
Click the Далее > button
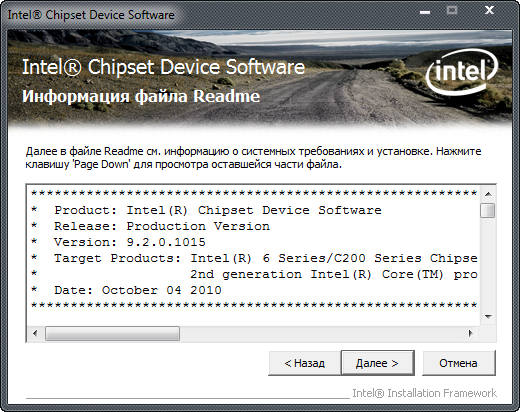click(378, 363)
